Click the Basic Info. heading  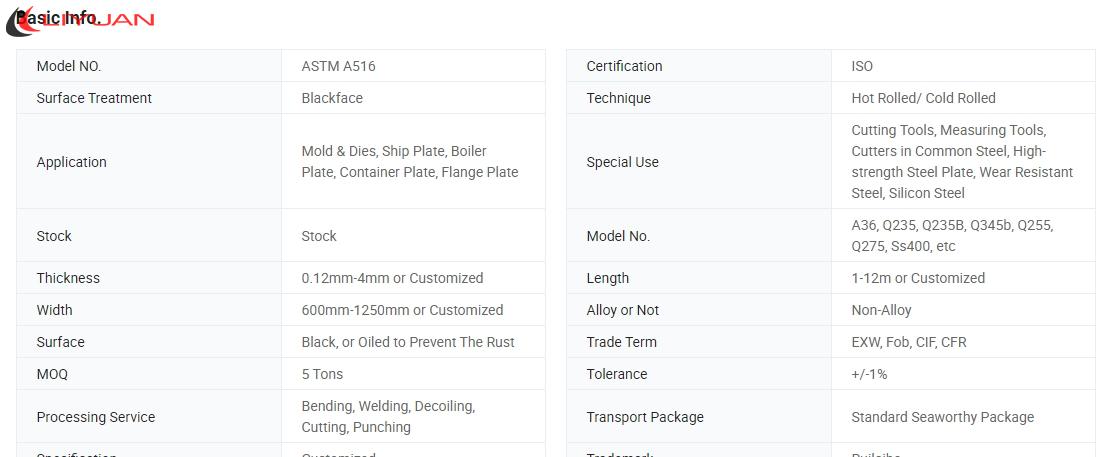tap(58, 17)
